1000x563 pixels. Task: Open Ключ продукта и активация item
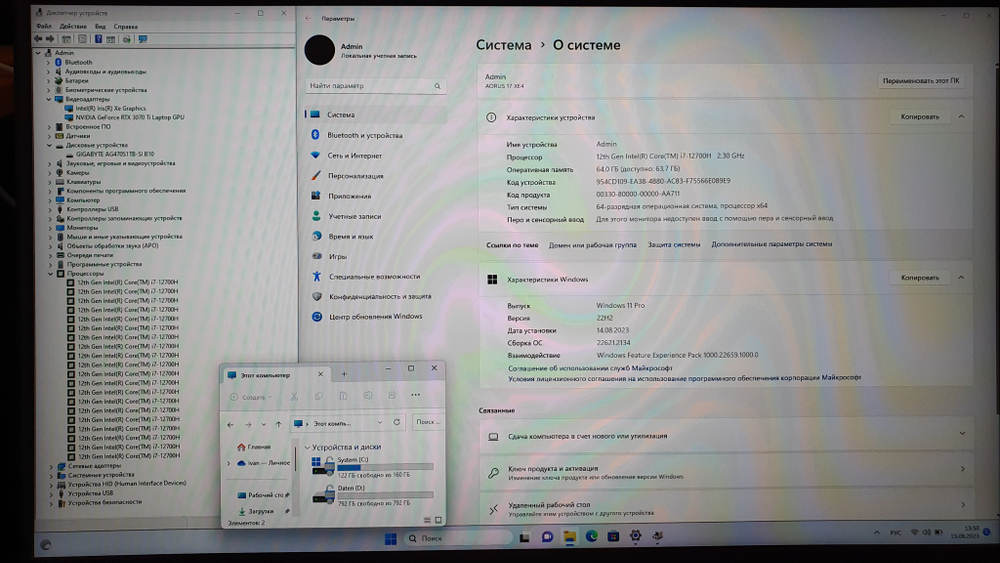(725, 472)
